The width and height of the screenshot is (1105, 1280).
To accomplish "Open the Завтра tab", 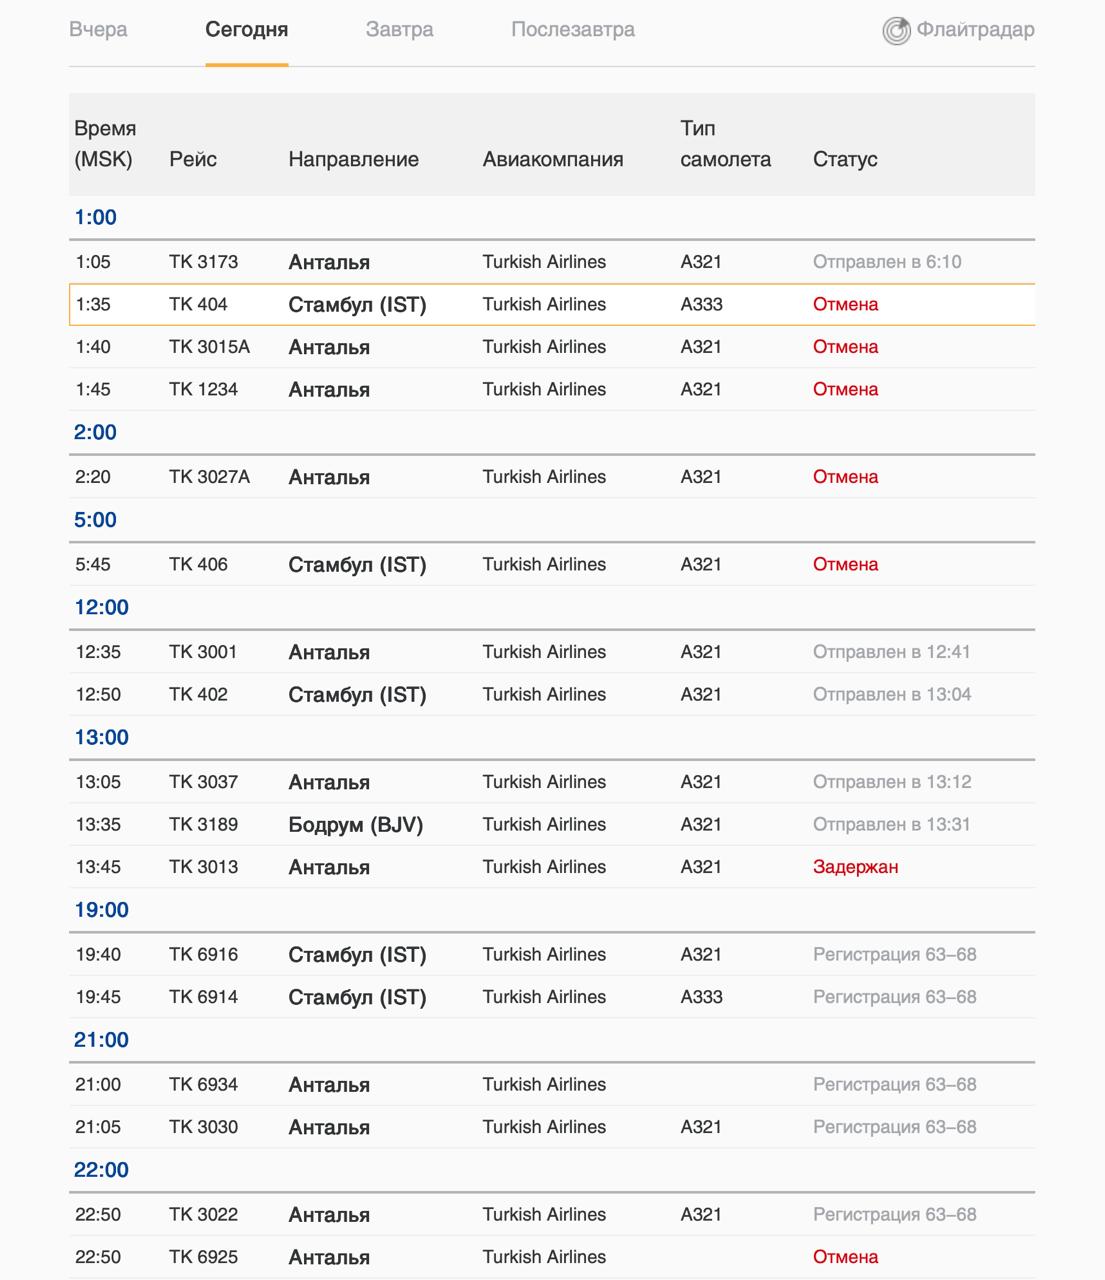I will 399,30.
